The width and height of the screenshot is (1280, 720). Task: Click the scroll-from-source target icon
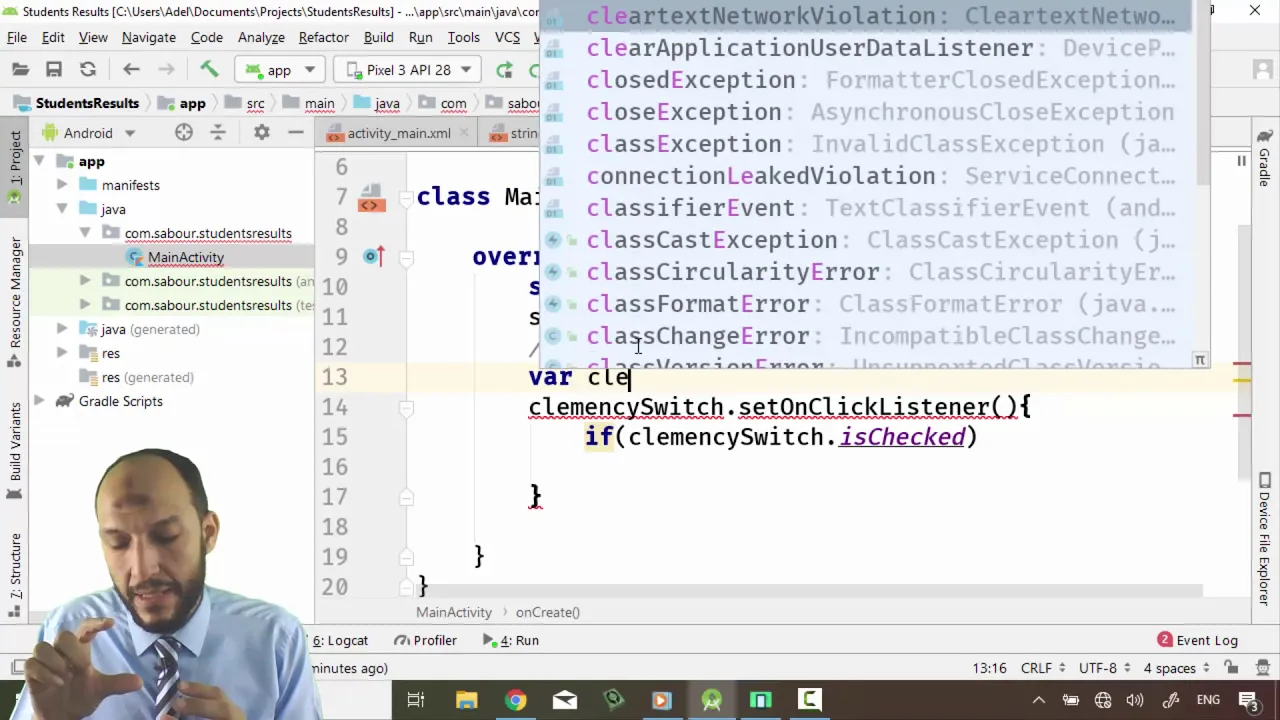pyautogui.click(x=184, y=133)
